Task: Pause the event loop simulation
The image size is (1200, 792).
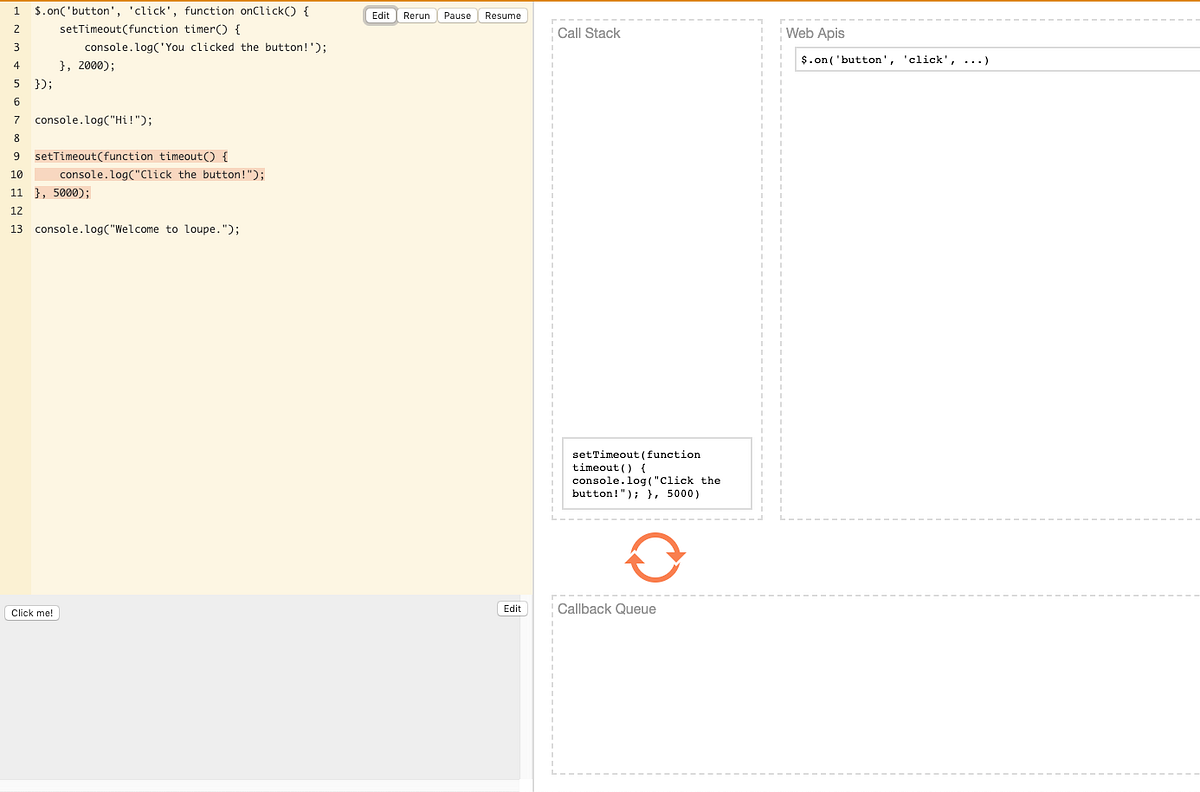Action: pyautogui.click(x=457, y=15)
